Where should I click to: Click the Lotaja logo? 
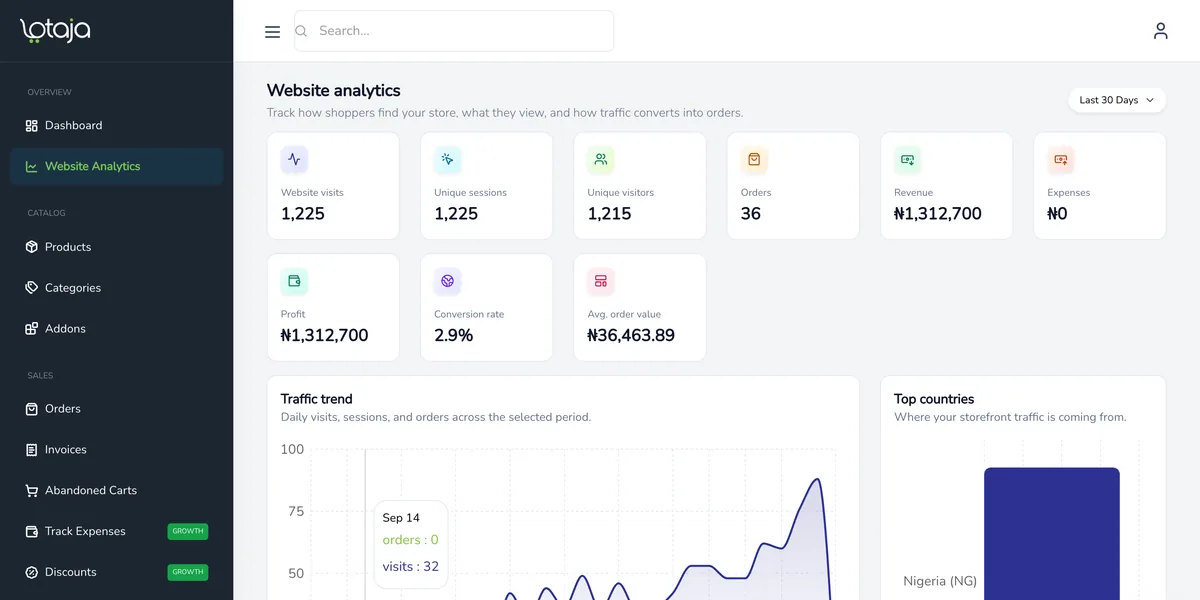pos(55,31)
